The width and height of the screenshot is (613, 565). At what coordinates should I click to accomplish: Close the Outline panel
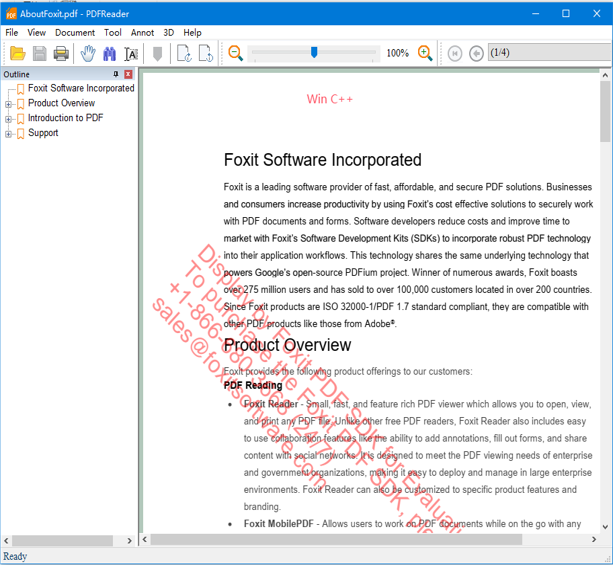point(128,74)
